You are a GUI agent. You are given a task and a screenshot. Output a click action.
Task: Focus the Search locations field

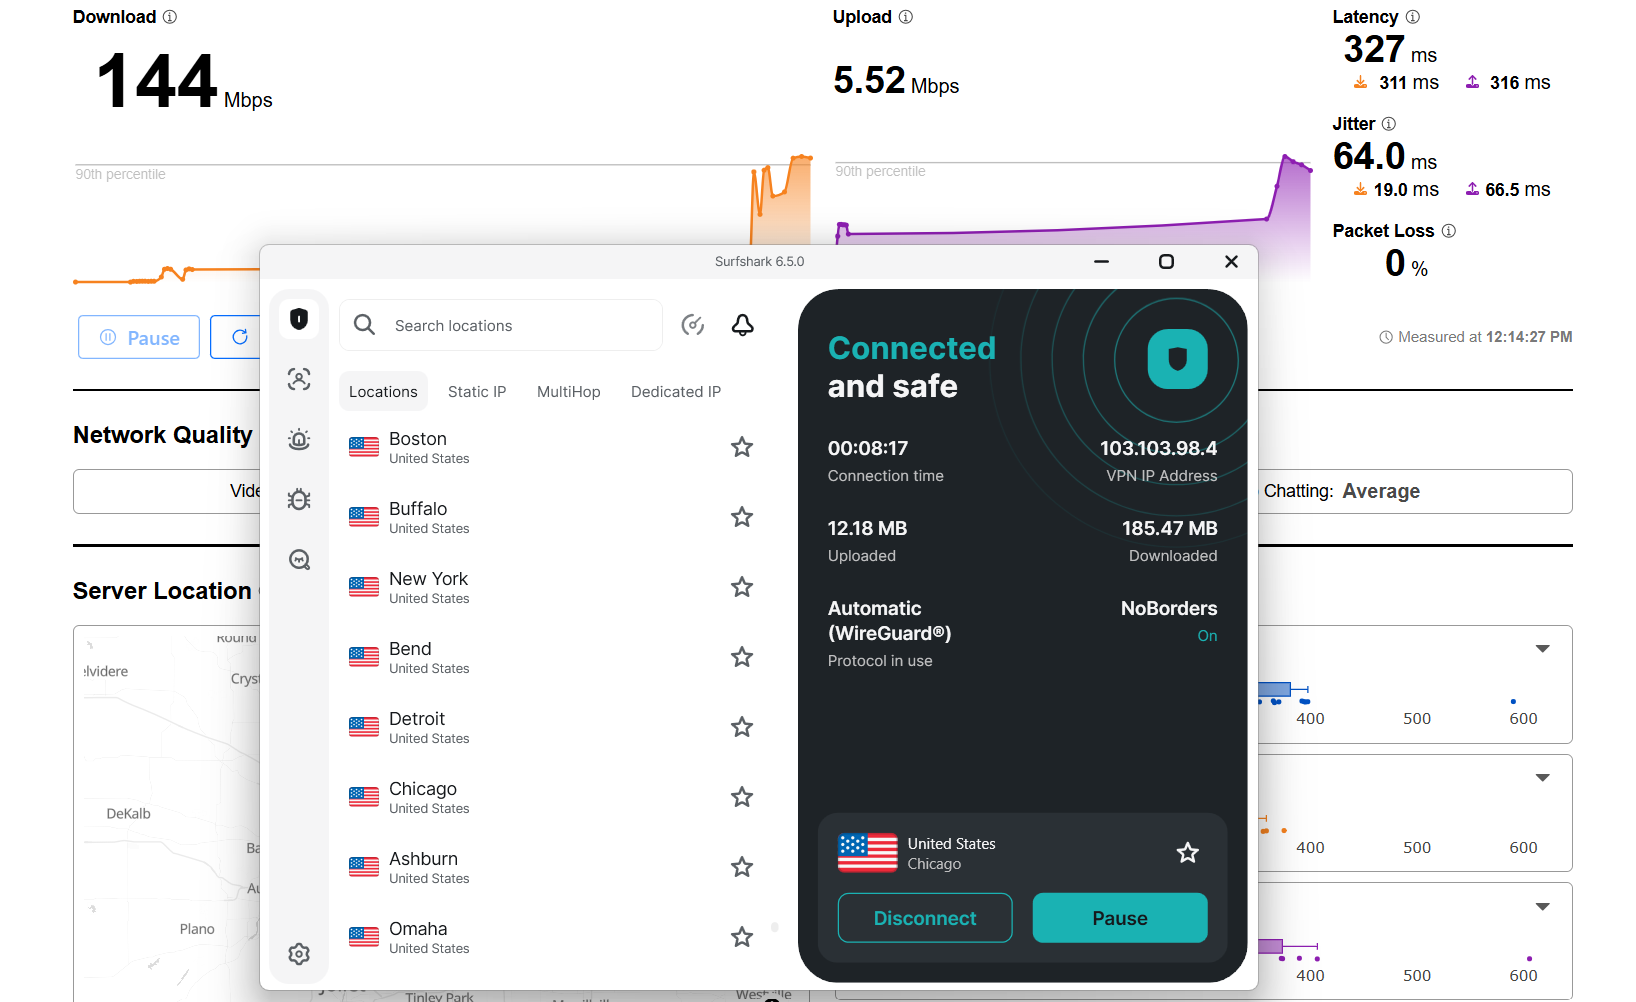point(501,325)
